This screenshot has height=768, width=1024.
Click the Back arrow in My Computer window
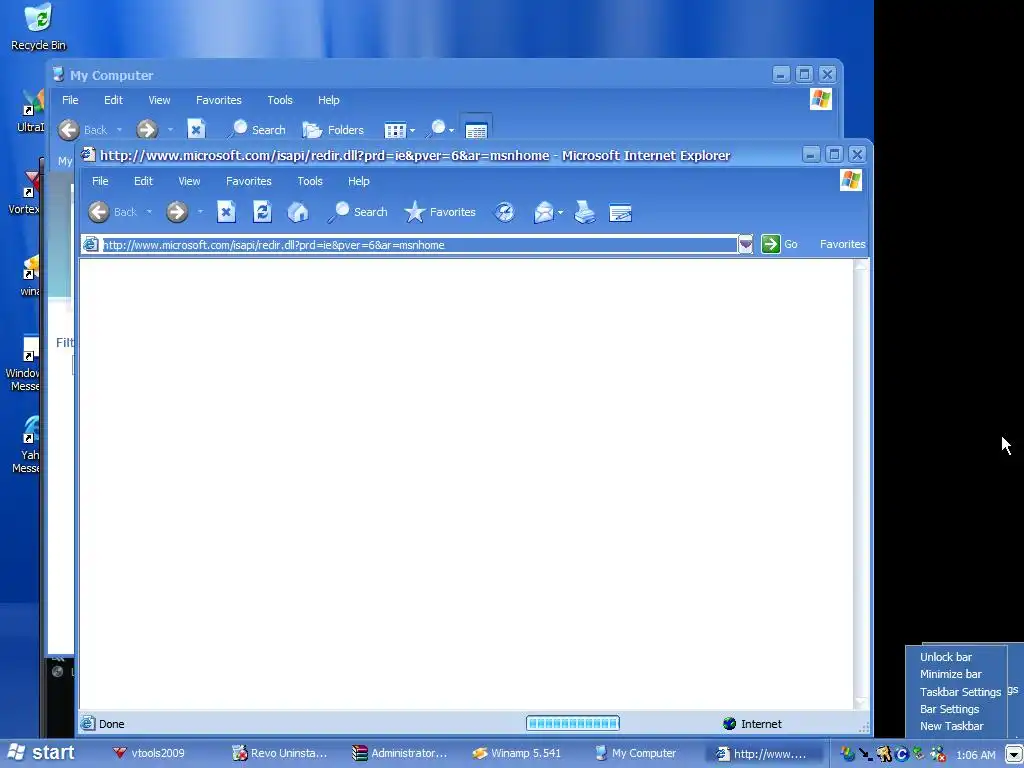69,130
